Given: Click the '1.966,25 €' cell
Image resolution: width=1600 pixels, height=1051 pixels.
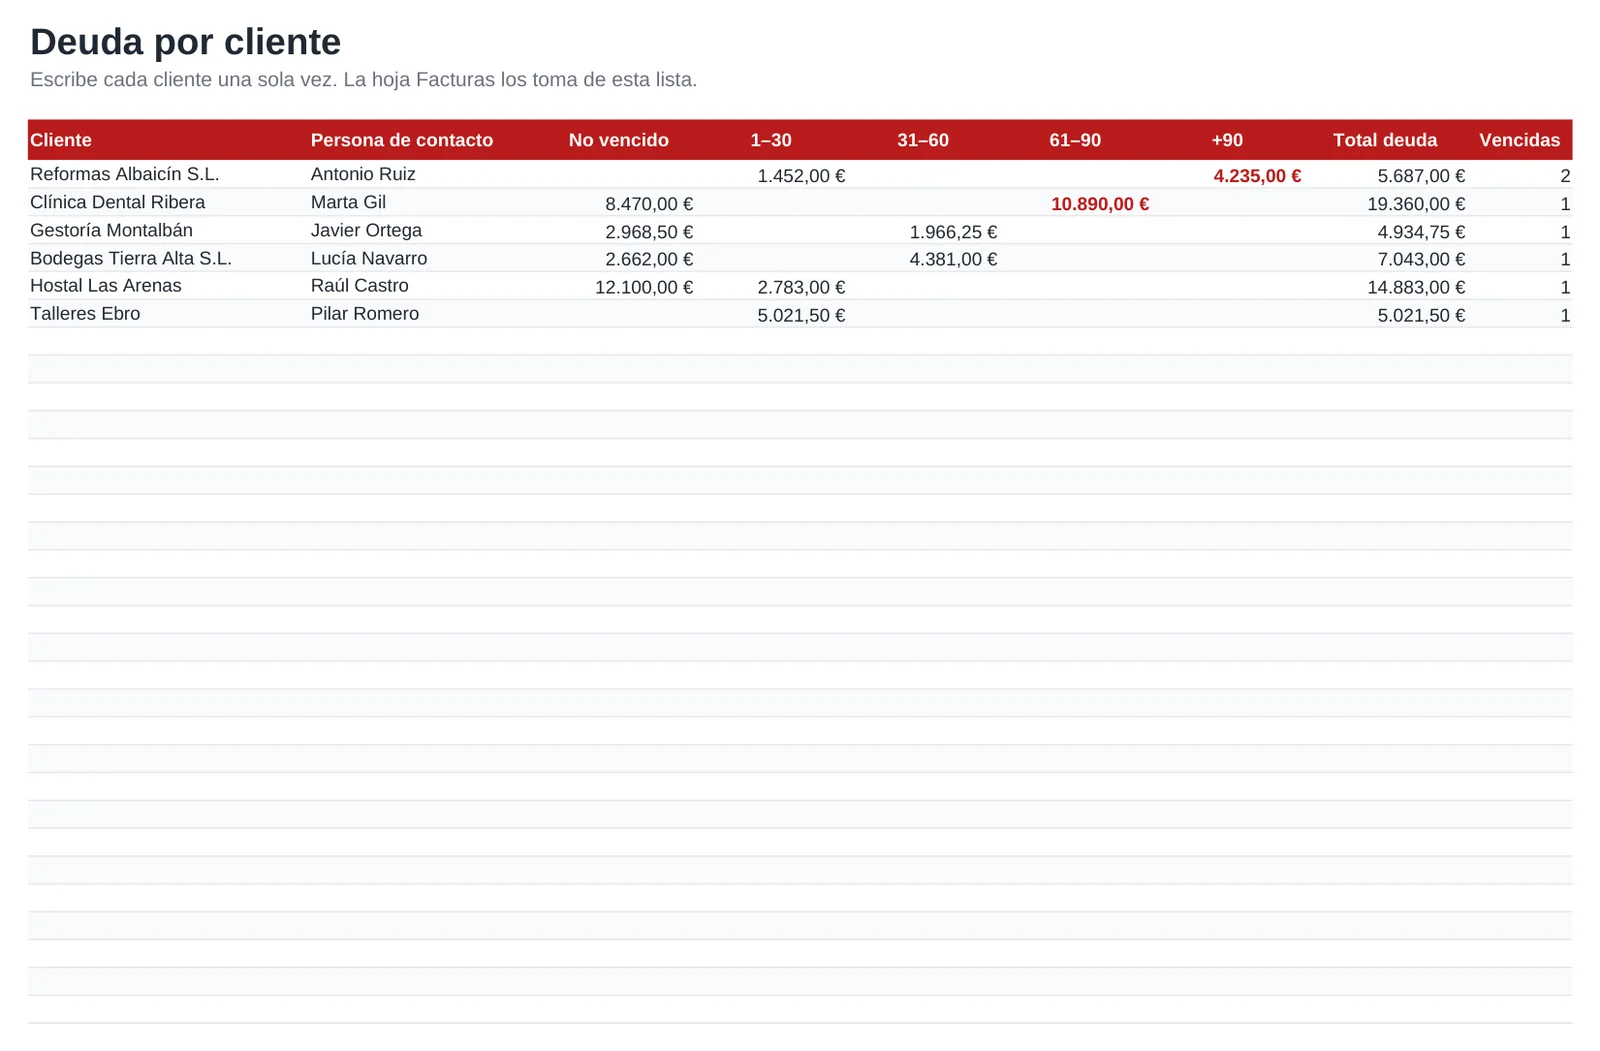Looking at the screenshot, I should 953,232.
